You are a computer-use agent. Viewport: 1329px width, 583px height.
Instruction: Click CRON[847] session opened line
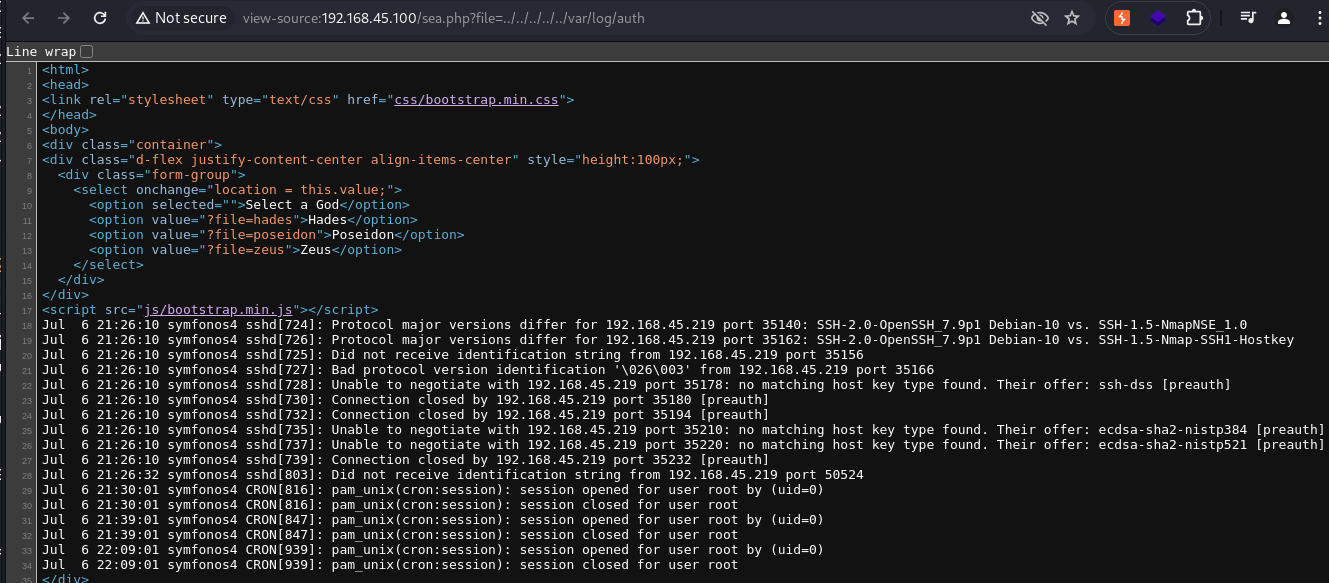tap(433, 520)
